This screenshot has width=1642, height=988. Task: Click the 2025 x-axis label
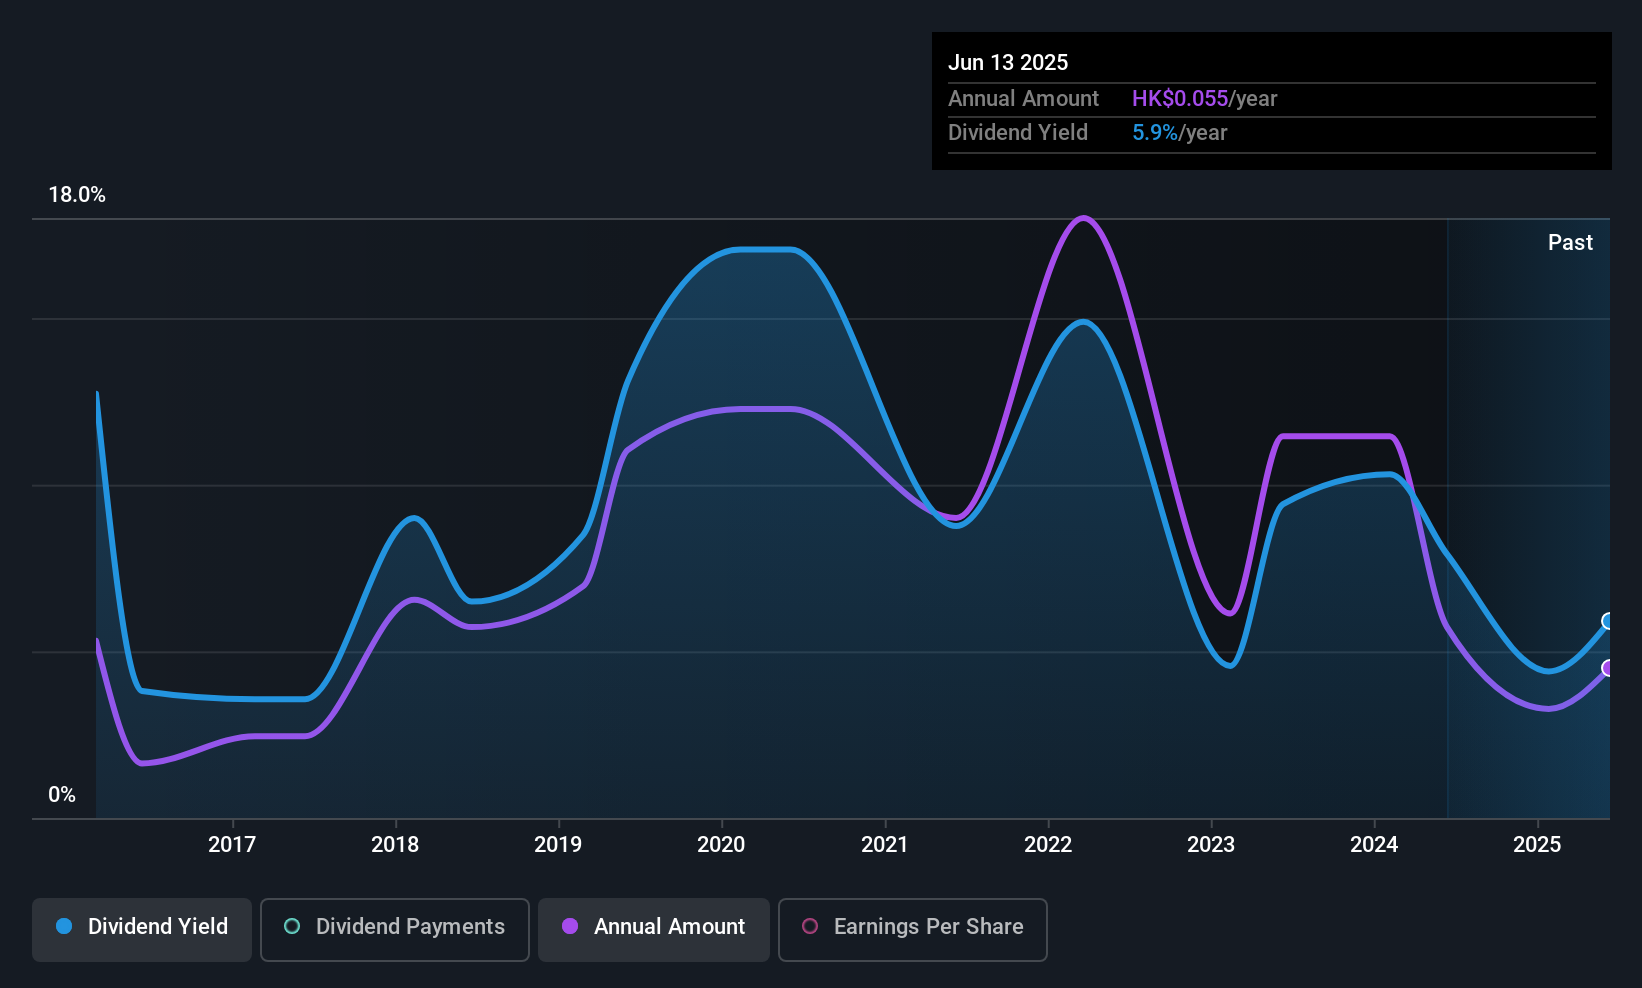1537,845
